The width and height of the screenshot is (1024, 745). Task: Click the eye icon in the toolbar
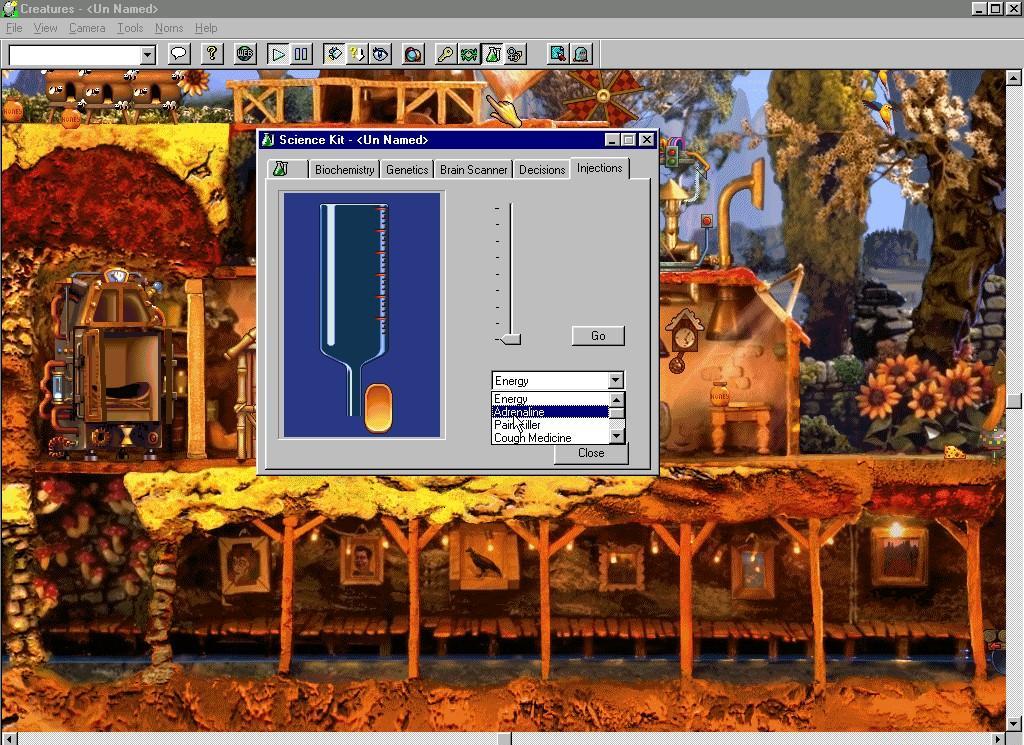click(381, 54)
